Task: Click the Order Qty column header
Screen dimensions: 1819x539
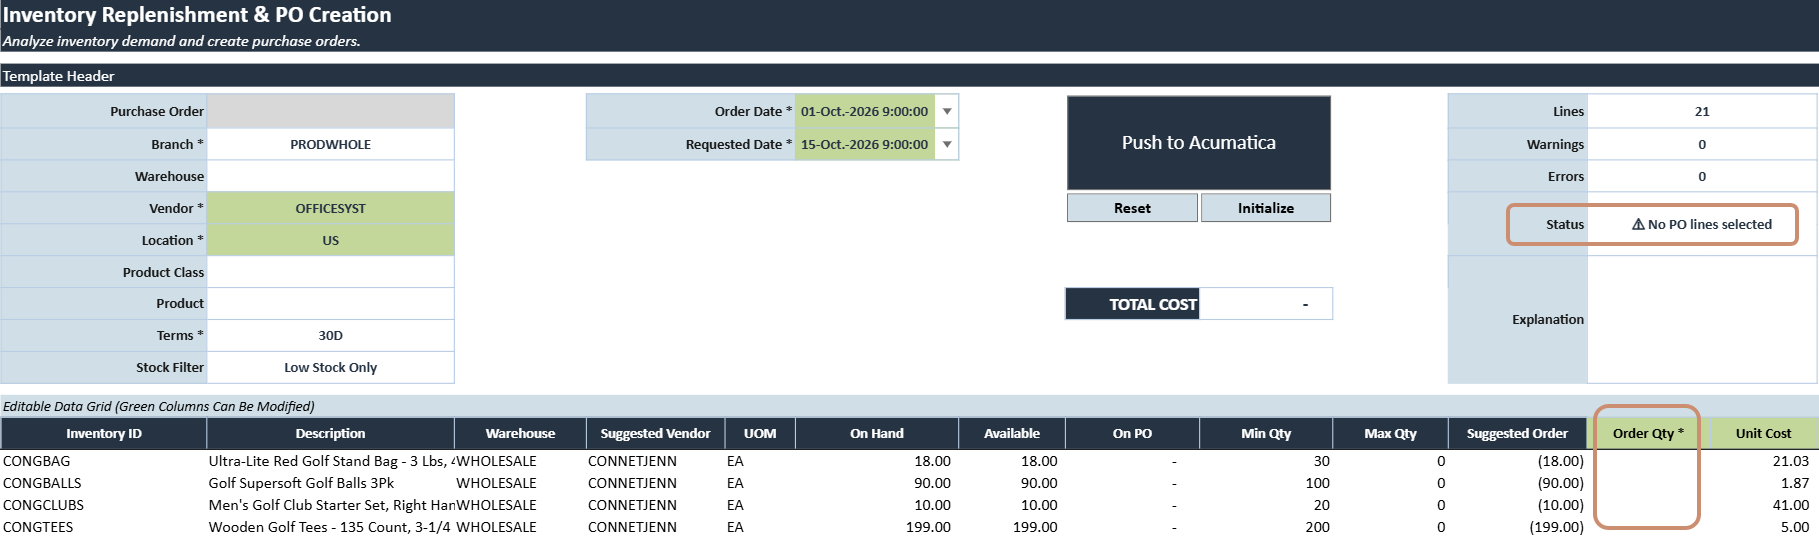Action: point(1647,433)
